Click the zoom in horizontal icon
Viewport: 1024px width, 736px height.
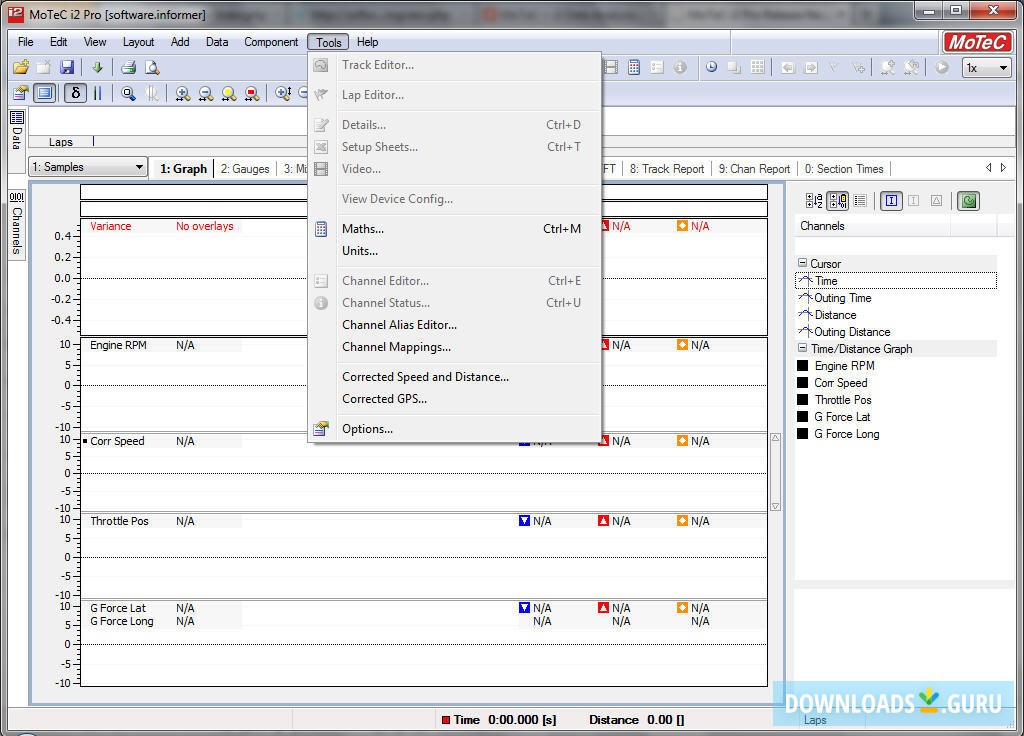pyautogui.click(x=183, y=93)
